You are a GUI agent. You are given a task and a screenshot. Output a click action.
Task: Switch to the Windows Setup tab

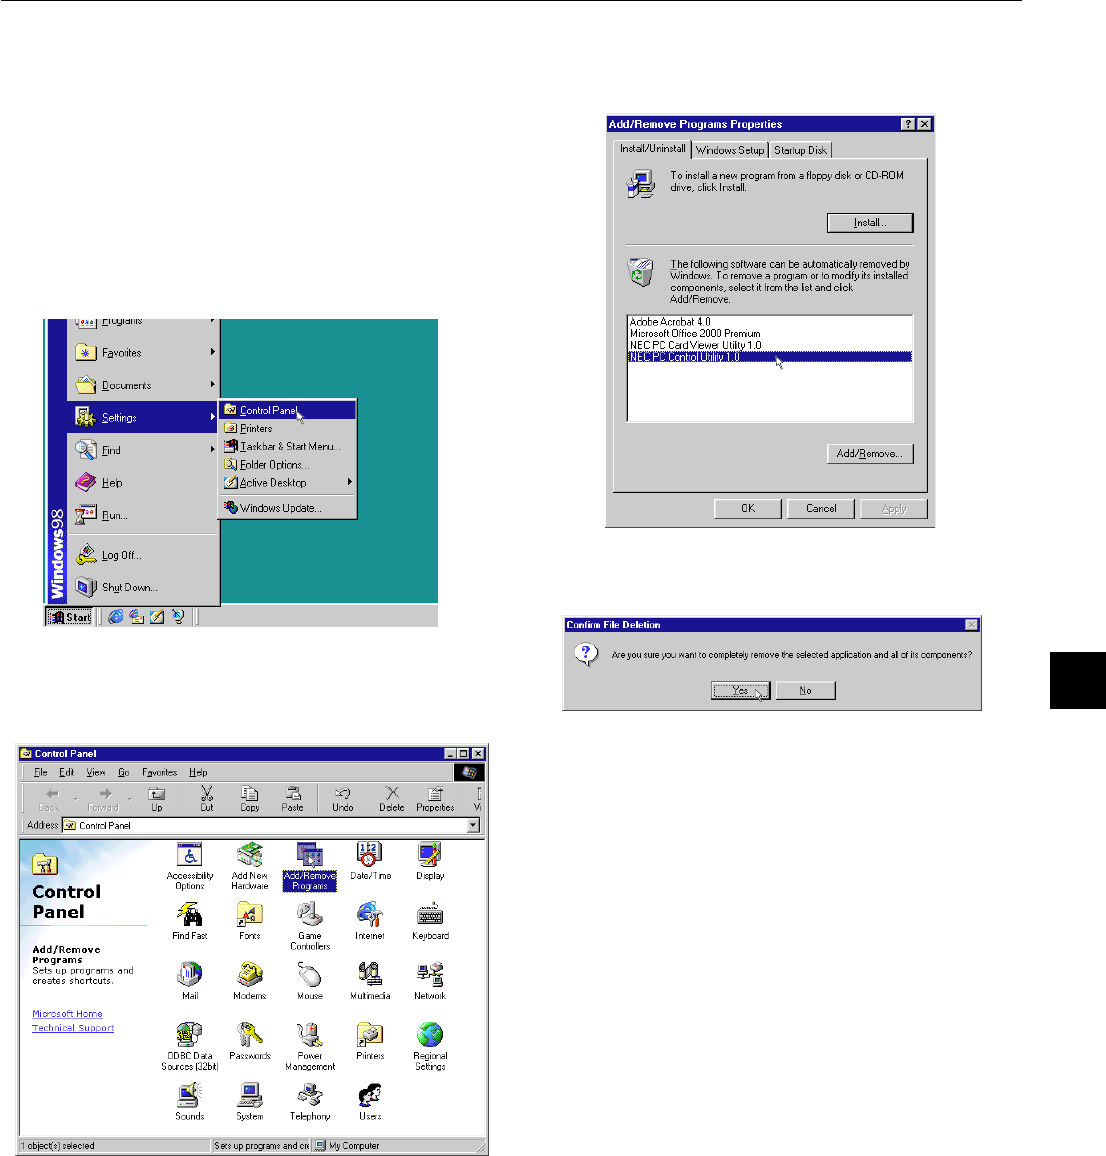point(730,150)
